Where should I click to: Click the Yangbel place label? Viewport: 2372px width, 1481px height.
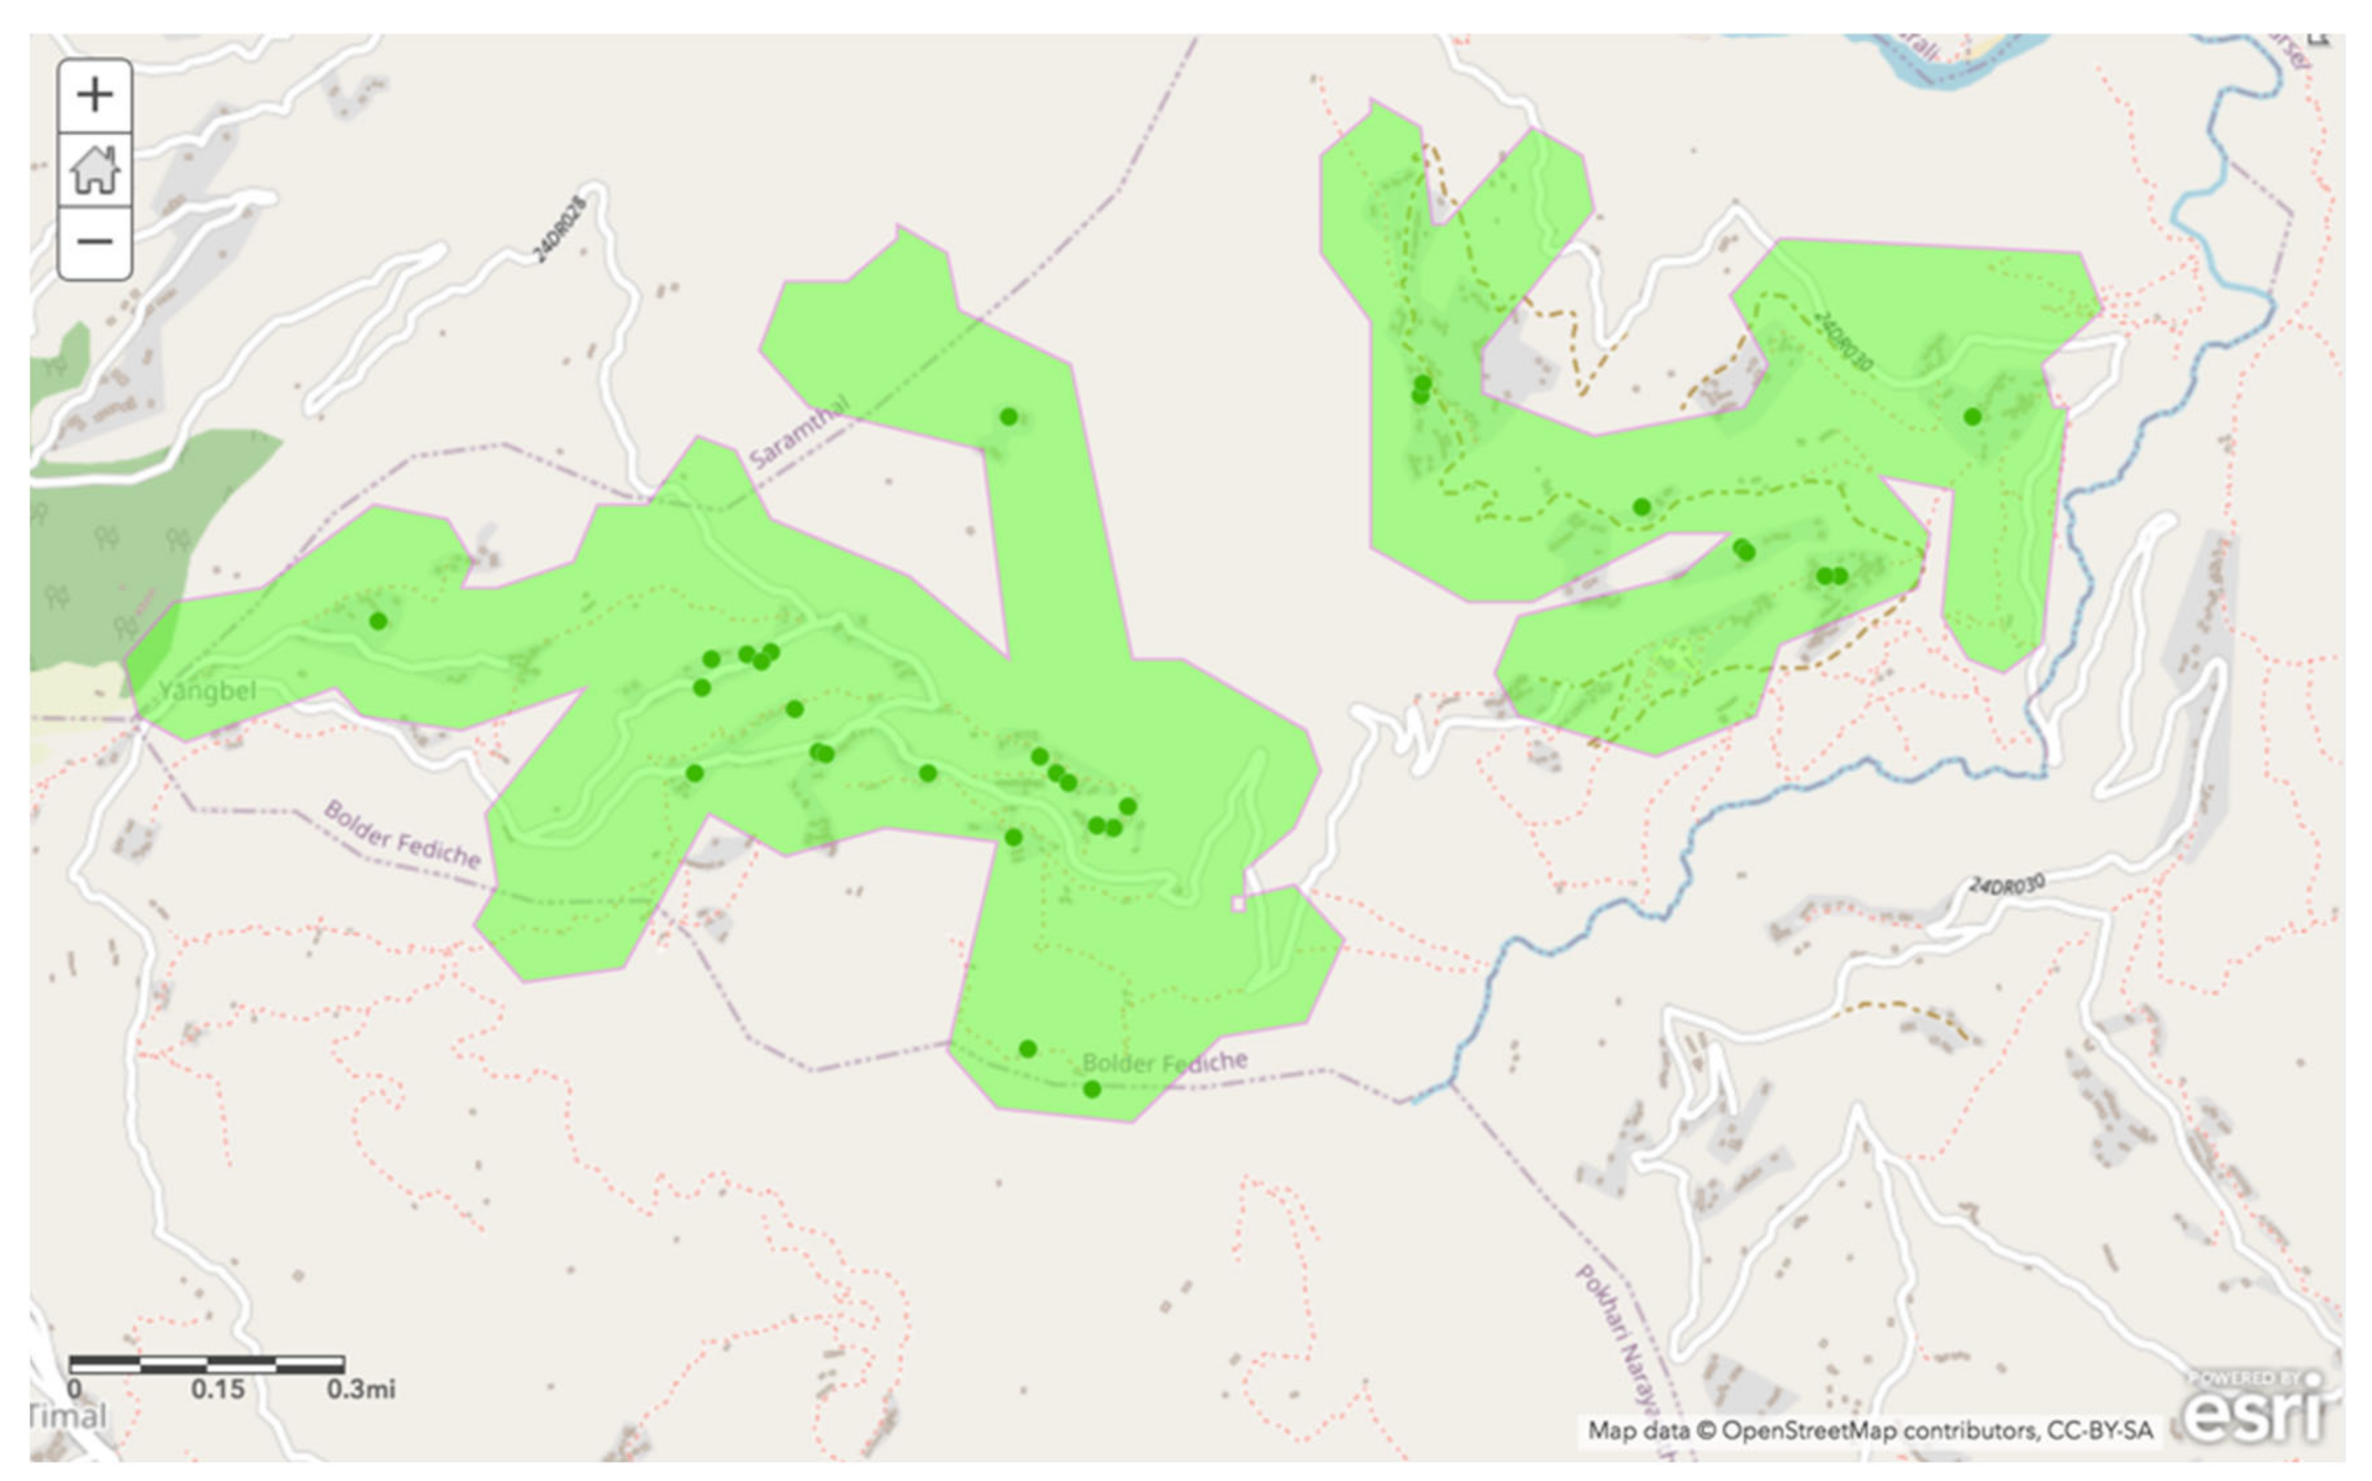coord(207,691)
